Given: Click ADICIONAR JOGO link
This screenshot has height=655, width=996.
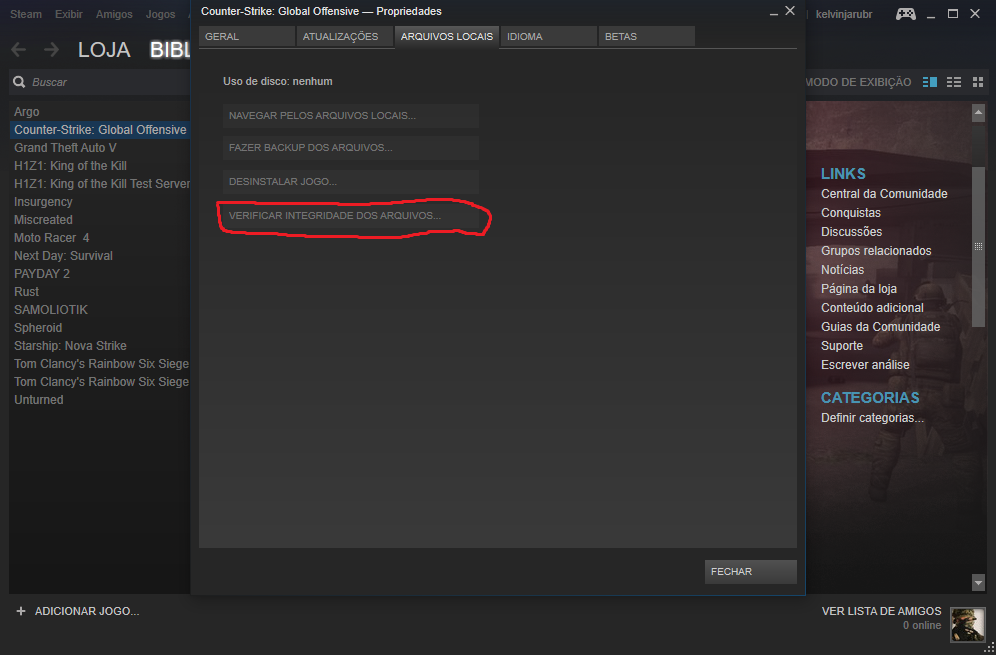Looking at the screenshot, I should tap(87, 611).
